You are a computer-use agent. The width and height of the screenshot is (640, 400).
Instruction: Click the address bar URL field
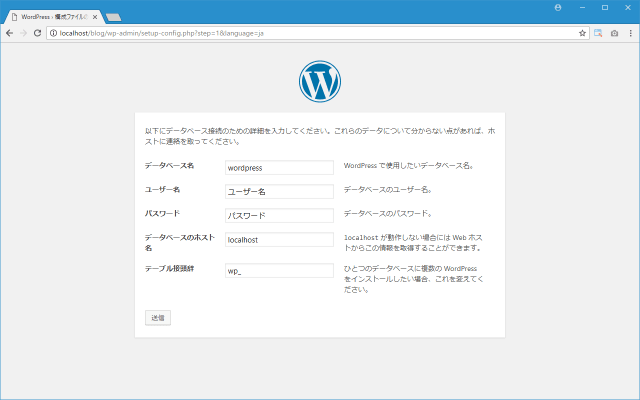pyautogui.click(x=318, y=33)
